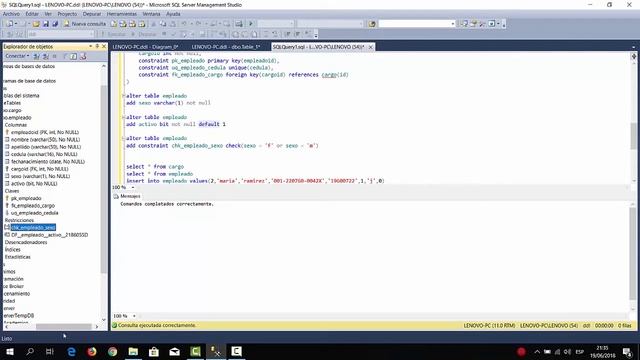Open the active documents list dropdown

[633, 47]
